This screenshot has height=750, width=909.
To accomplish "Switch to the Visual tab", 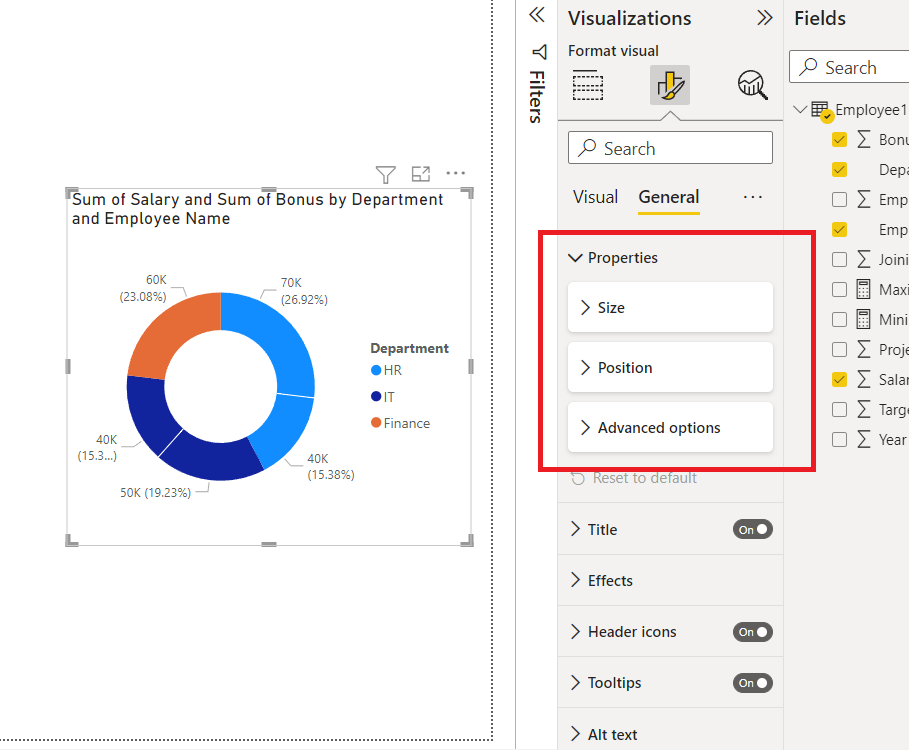I will pyautogui.click(x=595, y=197).
